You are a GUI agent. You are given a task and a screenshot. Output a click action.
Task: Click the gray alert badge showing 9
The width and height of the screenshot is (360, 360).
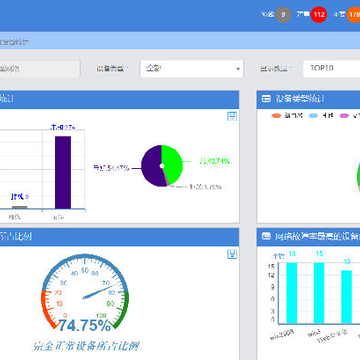tap(283, 15)
